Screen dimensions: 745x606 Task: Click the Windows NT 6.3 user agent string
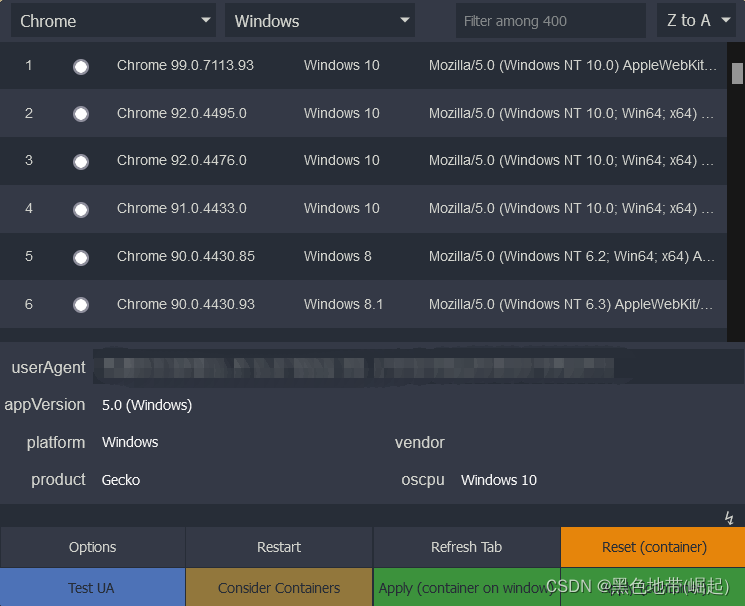click(572, 304)
